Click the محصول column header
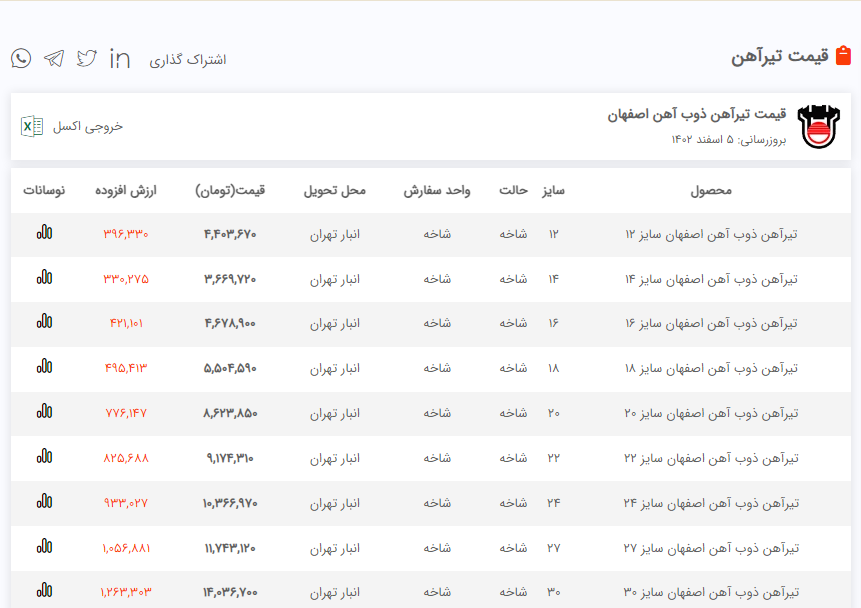 711,190
